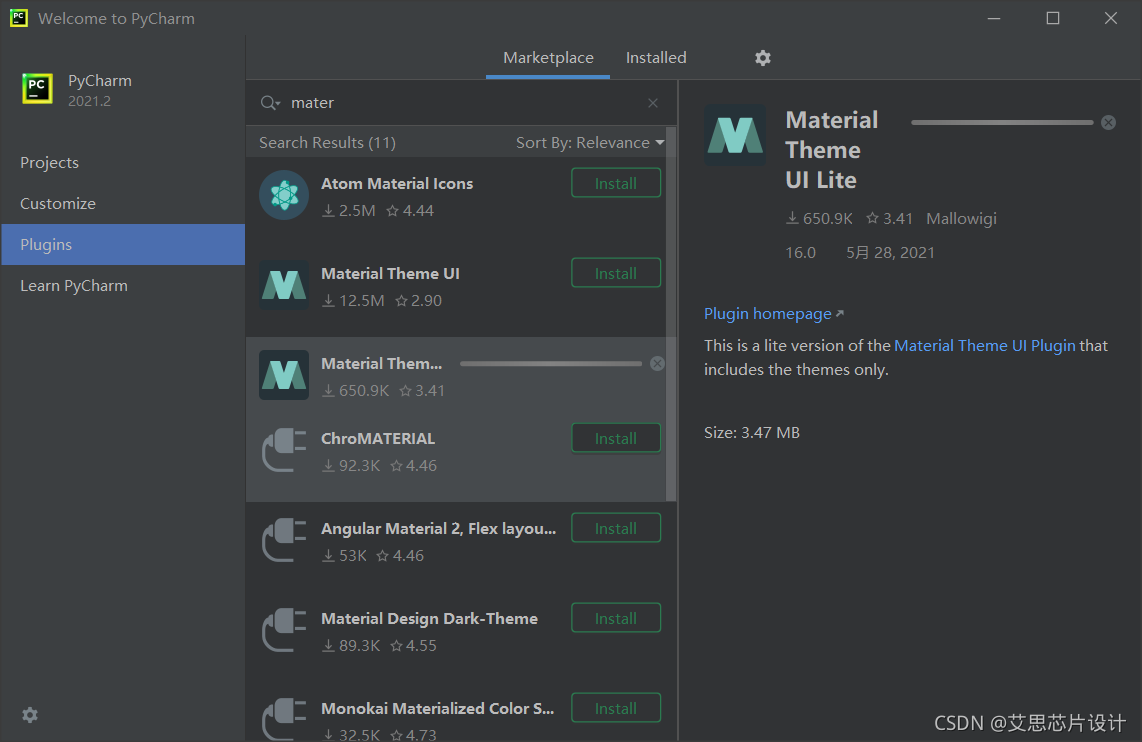Install the Material Design Dark-Theme plugin

616,618
